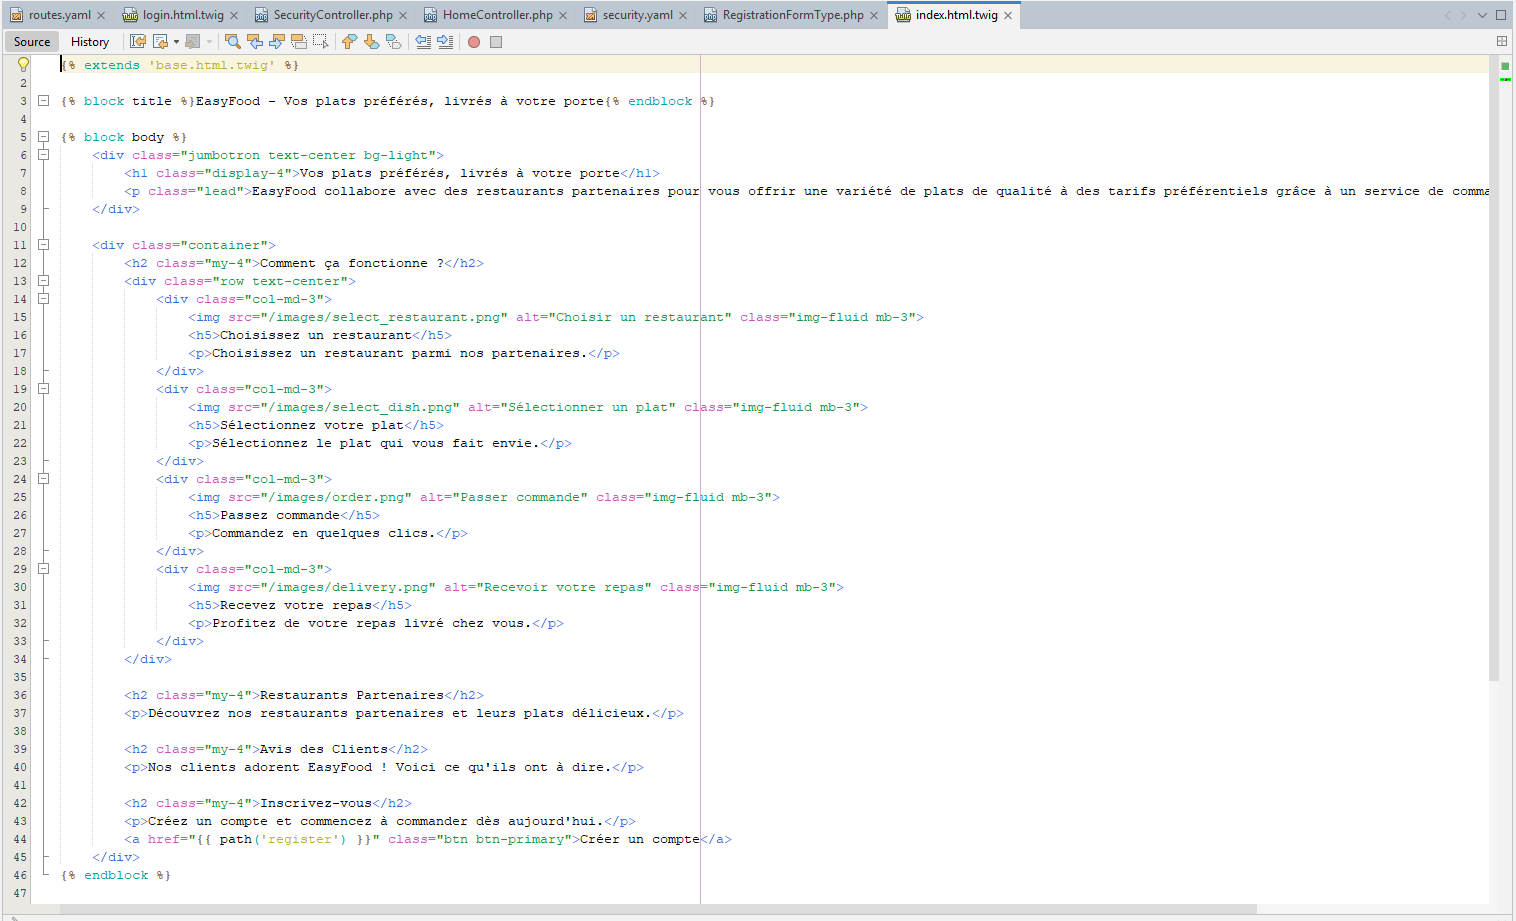Open the security.yaml tab

tap(637, 15)
